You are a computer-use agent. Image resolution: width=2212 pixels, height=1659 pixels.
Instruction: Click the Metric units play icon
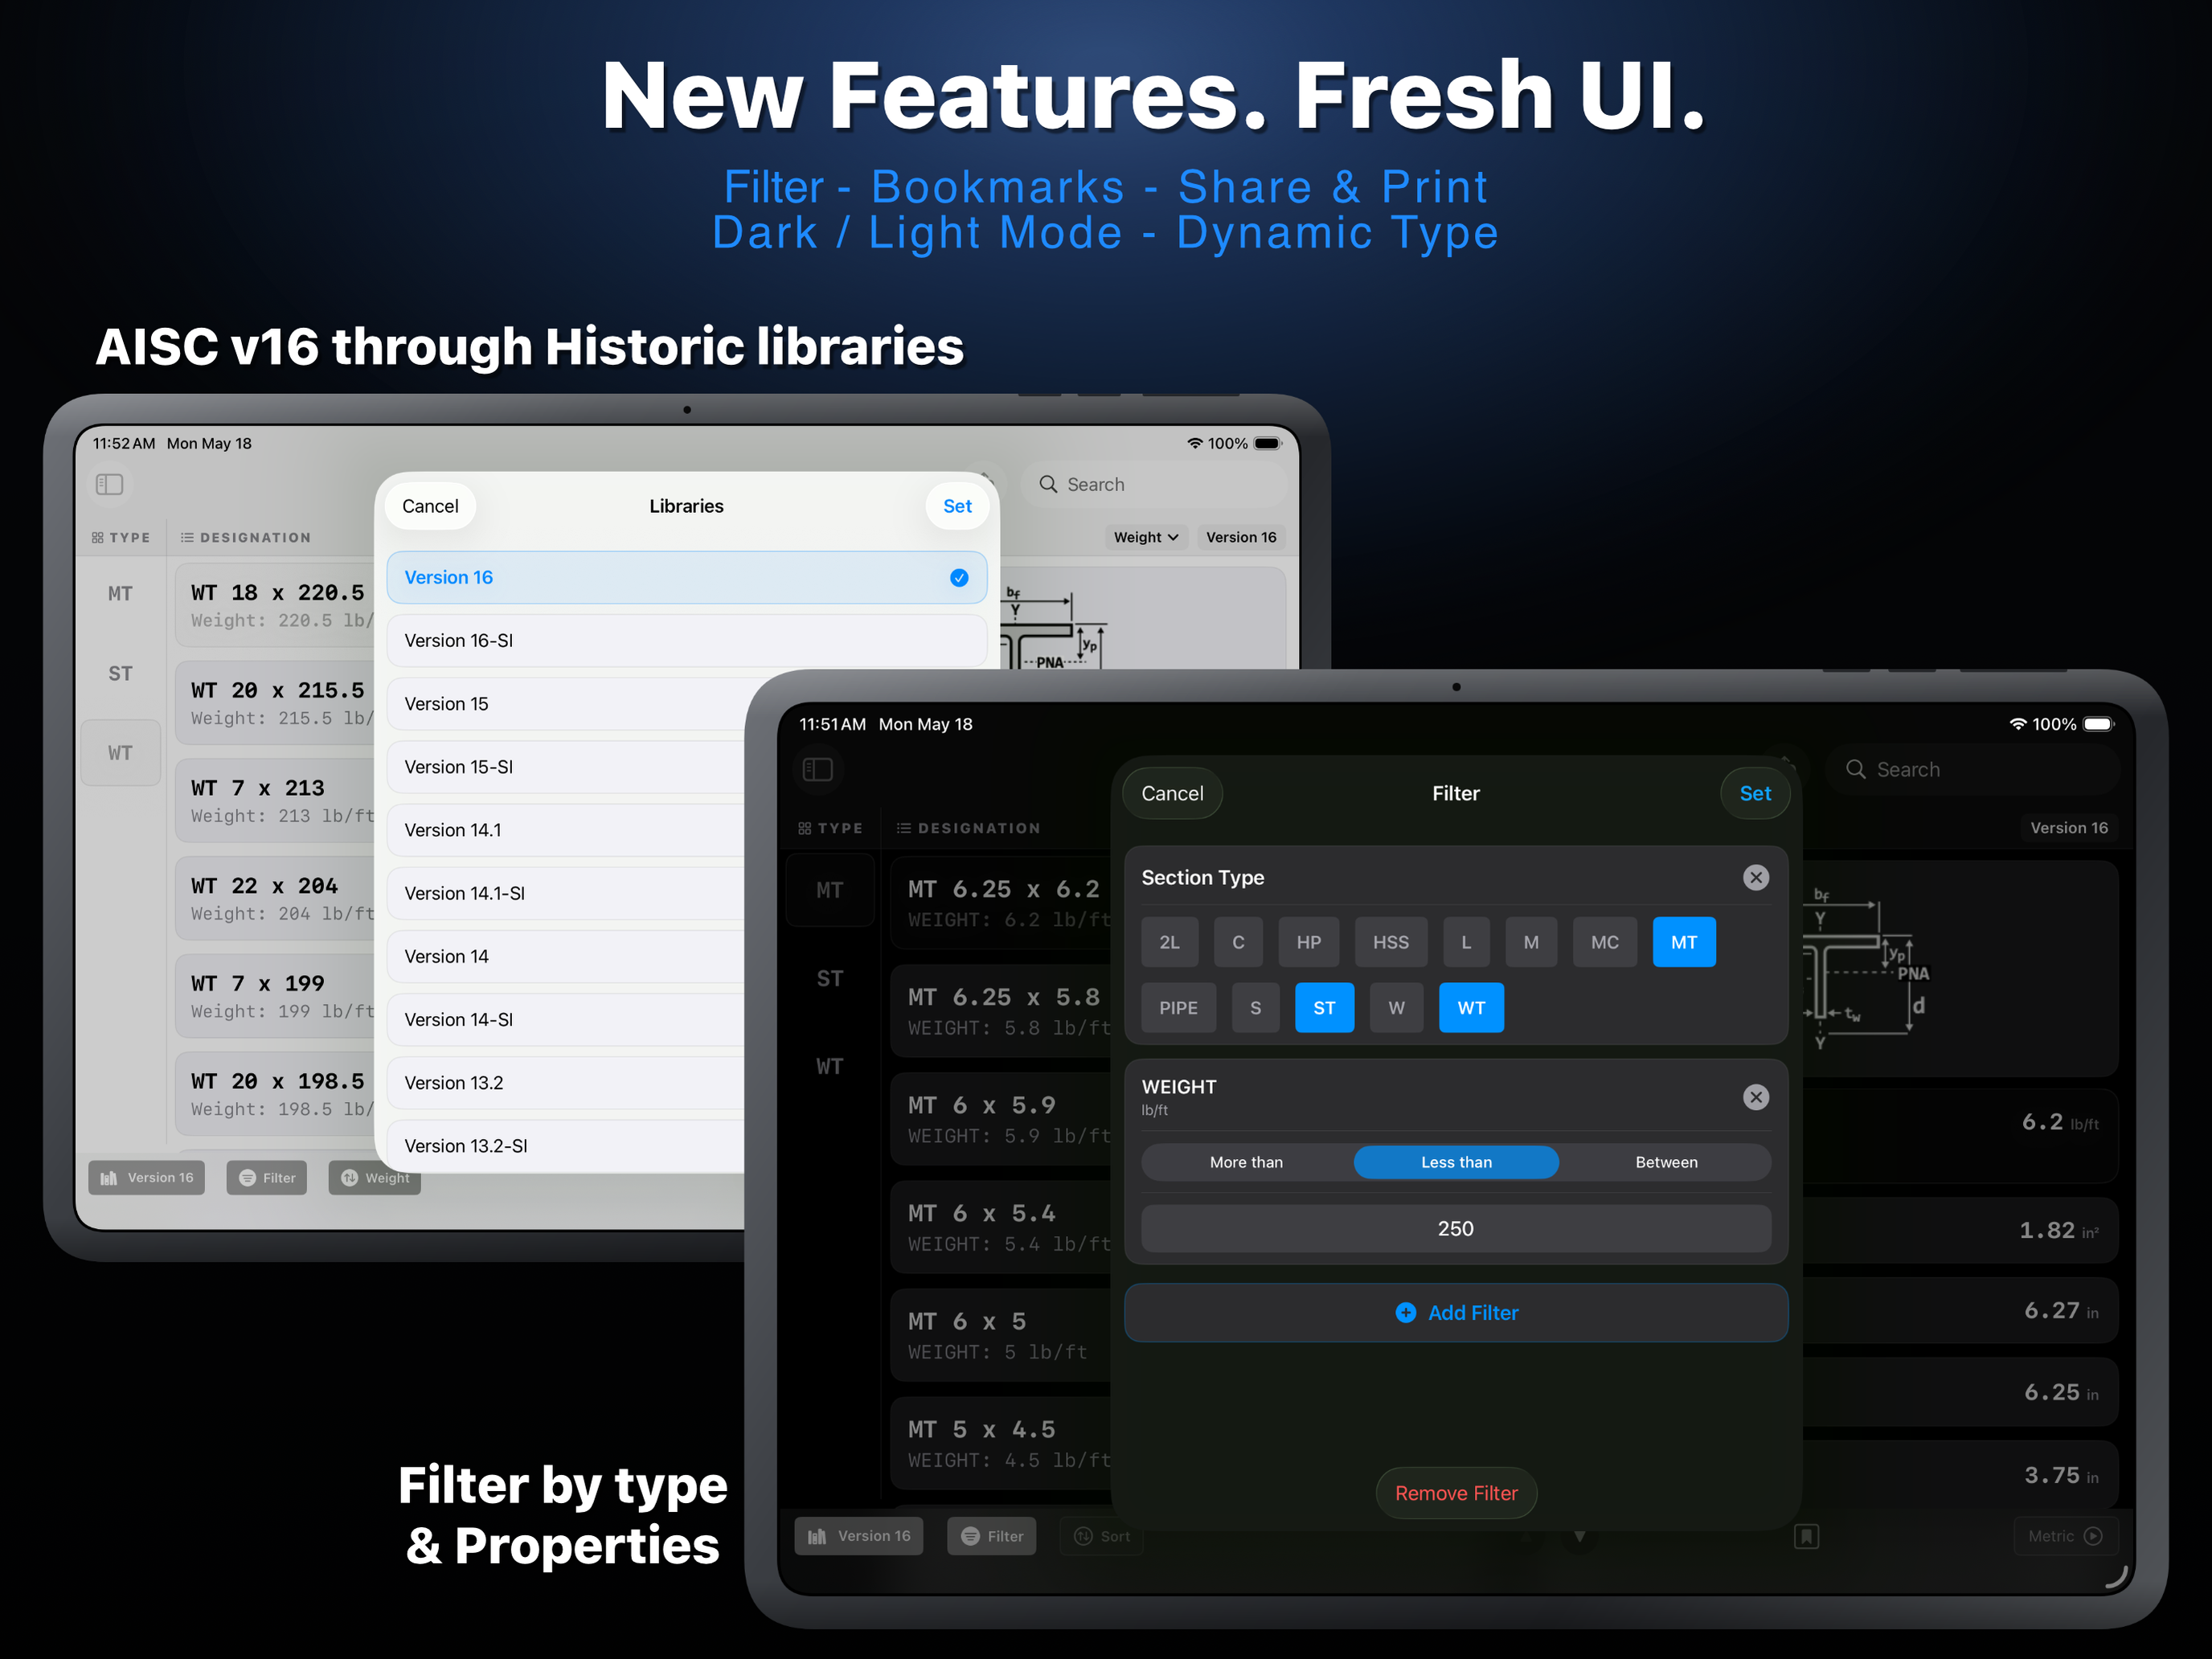pos(2093,1536)
